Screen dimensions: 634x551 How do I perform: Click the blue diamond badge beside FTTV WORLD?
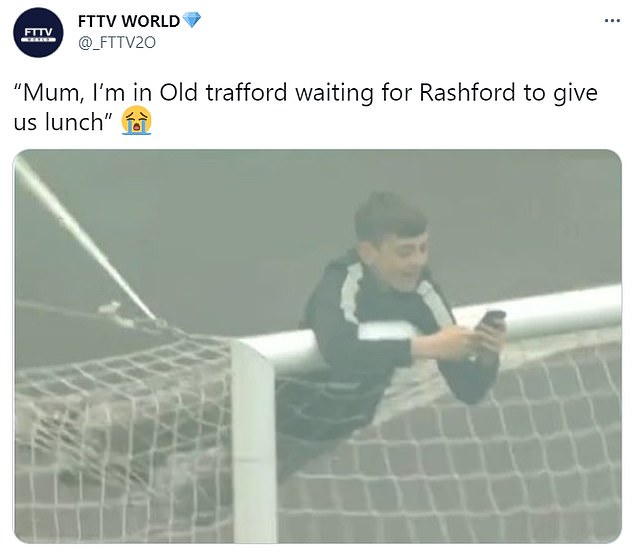pos(192,20)
